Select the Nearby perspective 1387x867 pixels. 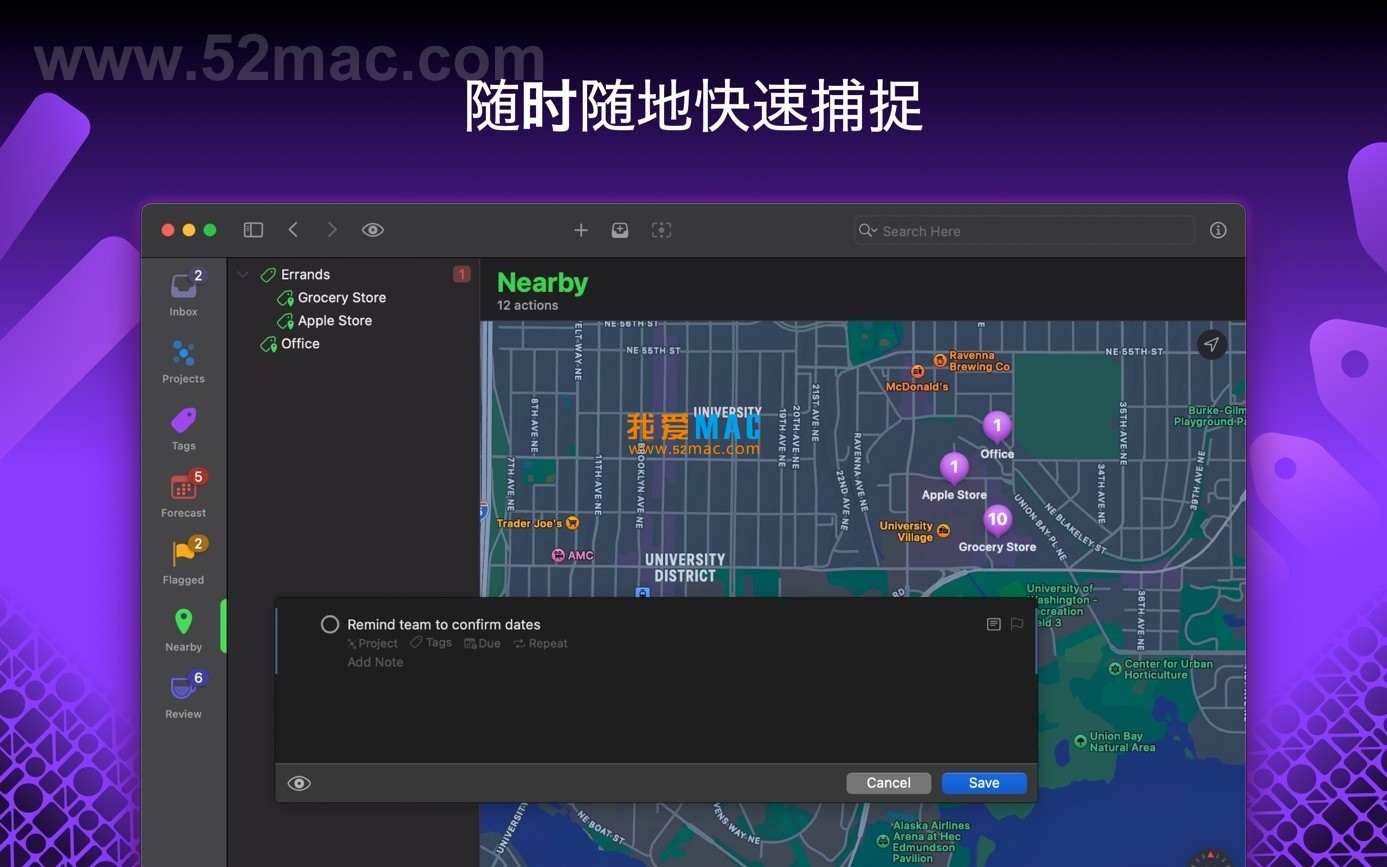pyautogui.click(x=183, y=630)
